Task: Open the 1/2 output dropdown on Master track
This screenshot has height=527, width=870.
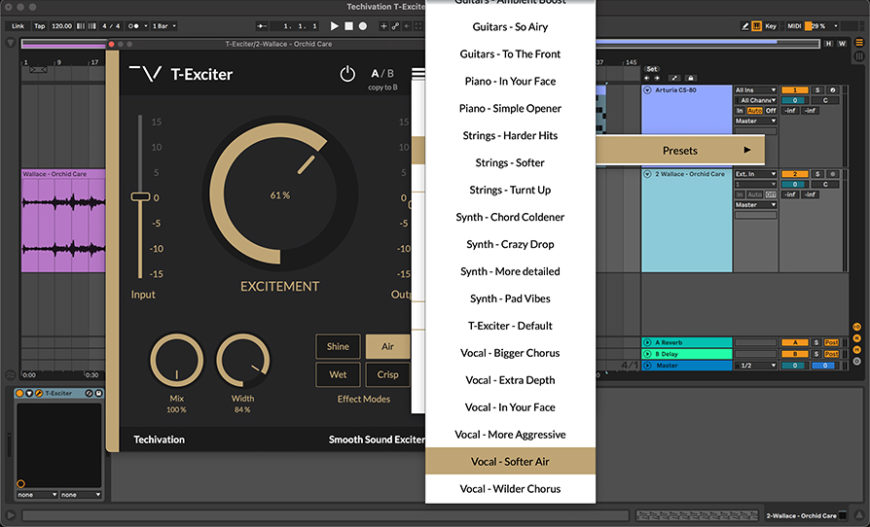Action: [756, 366]
